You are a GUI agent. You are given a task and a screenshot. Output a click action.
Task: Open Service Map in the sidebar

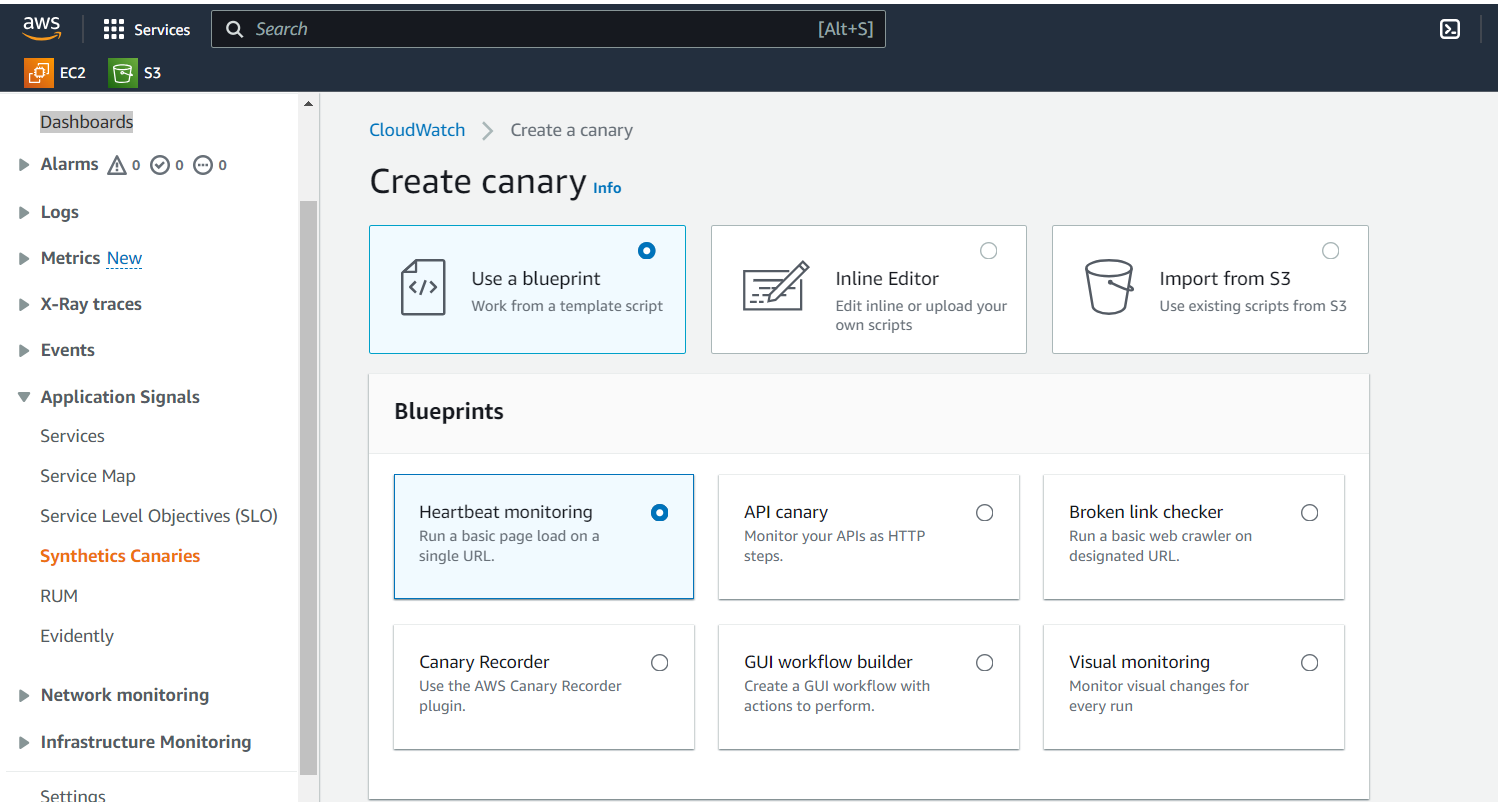[88, 476]
